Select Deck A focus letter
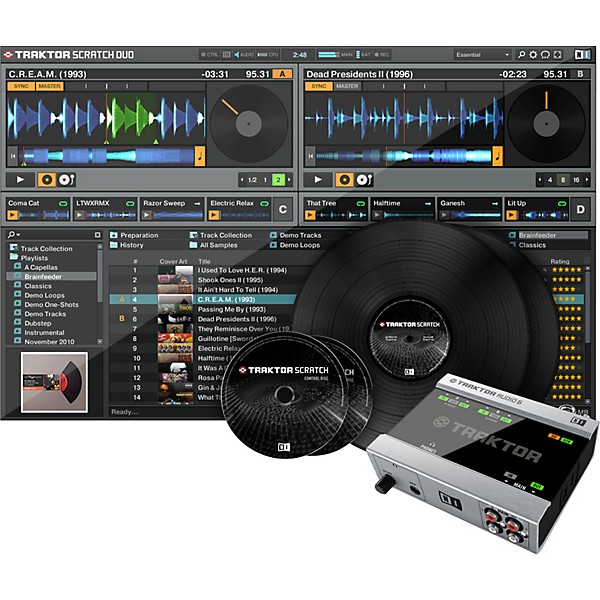The image size is (600, 600). pyautogui.click(x=282, y=74)
